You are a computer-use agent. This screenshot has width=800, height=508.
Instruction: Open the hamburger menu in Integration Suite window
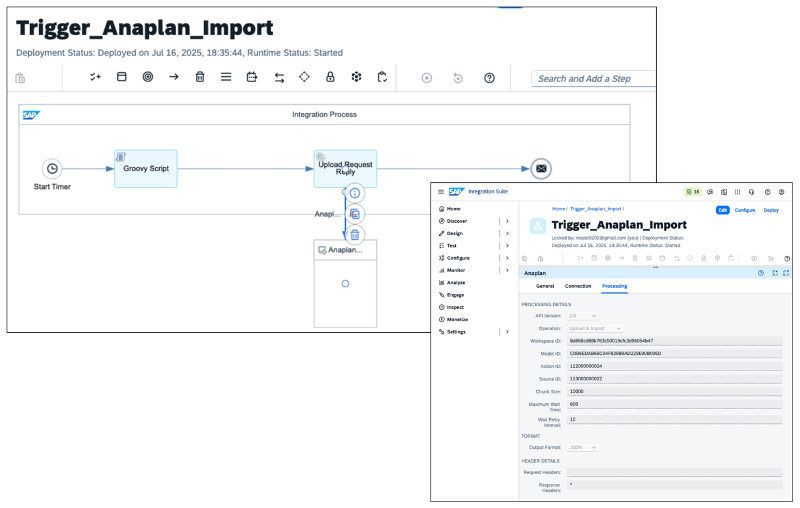441,192
